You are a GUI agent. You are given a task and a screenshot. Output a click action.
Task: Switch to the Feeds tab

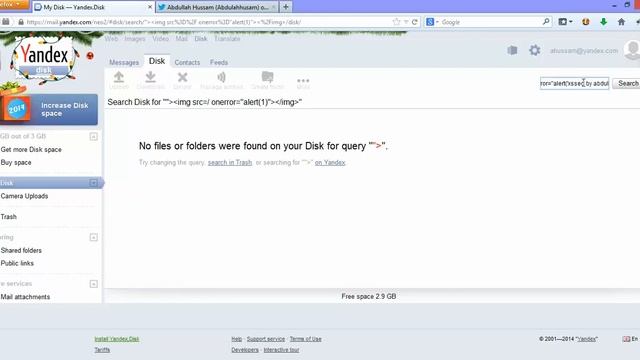(219, 62)
